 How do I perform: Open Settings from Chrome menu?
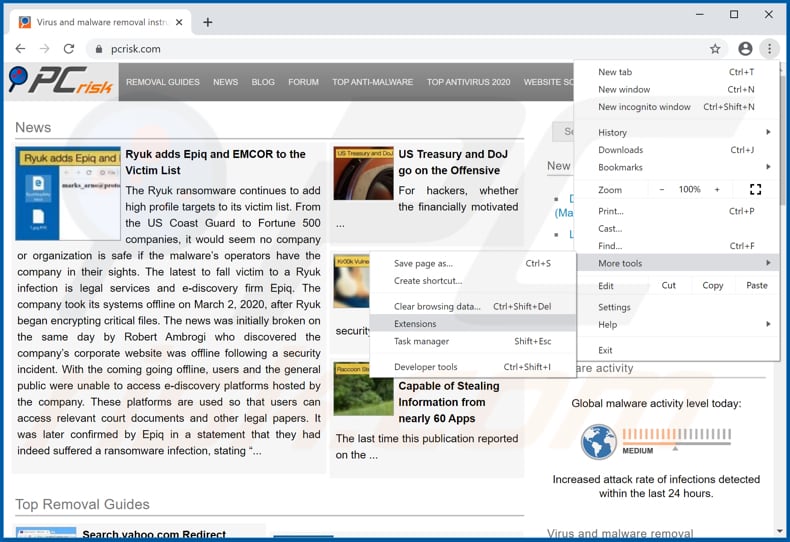coord(614,307)
